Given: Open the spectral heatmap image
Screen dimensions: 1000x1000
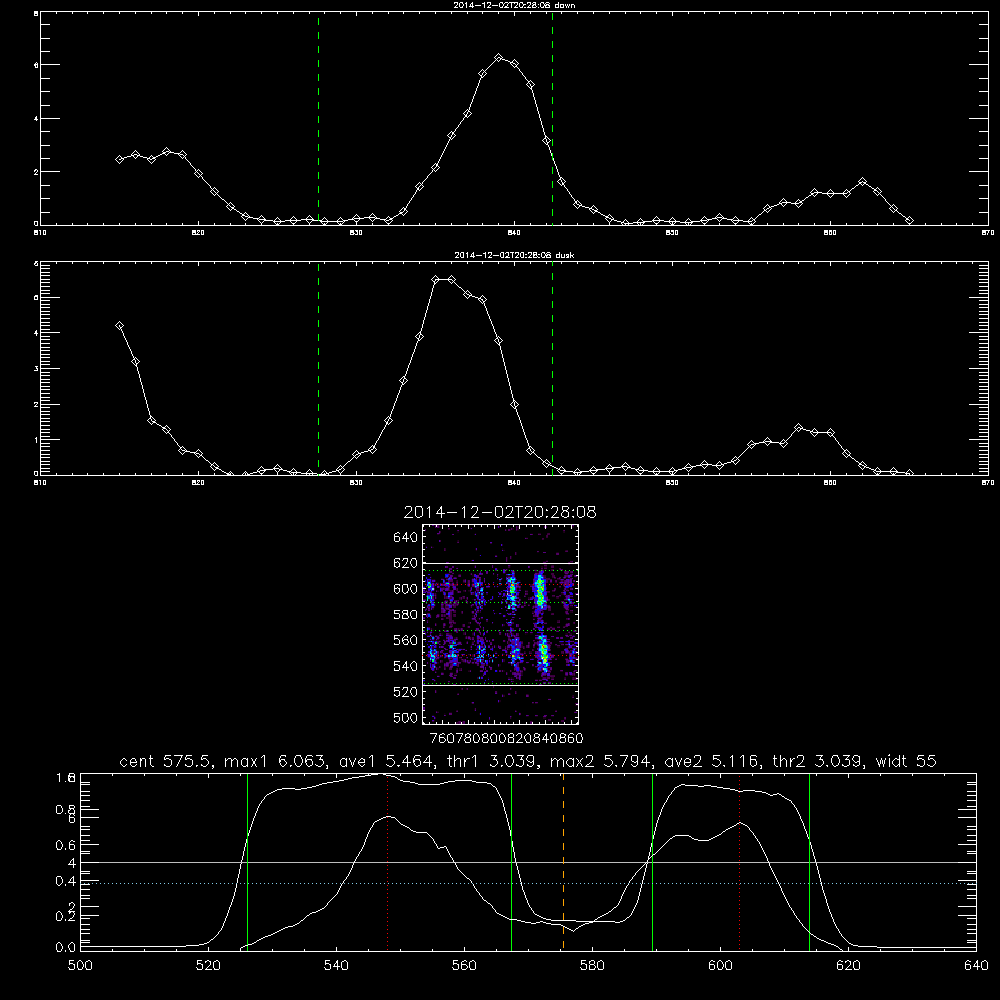Looking at the screenshot, I should (x=501, y=624).
